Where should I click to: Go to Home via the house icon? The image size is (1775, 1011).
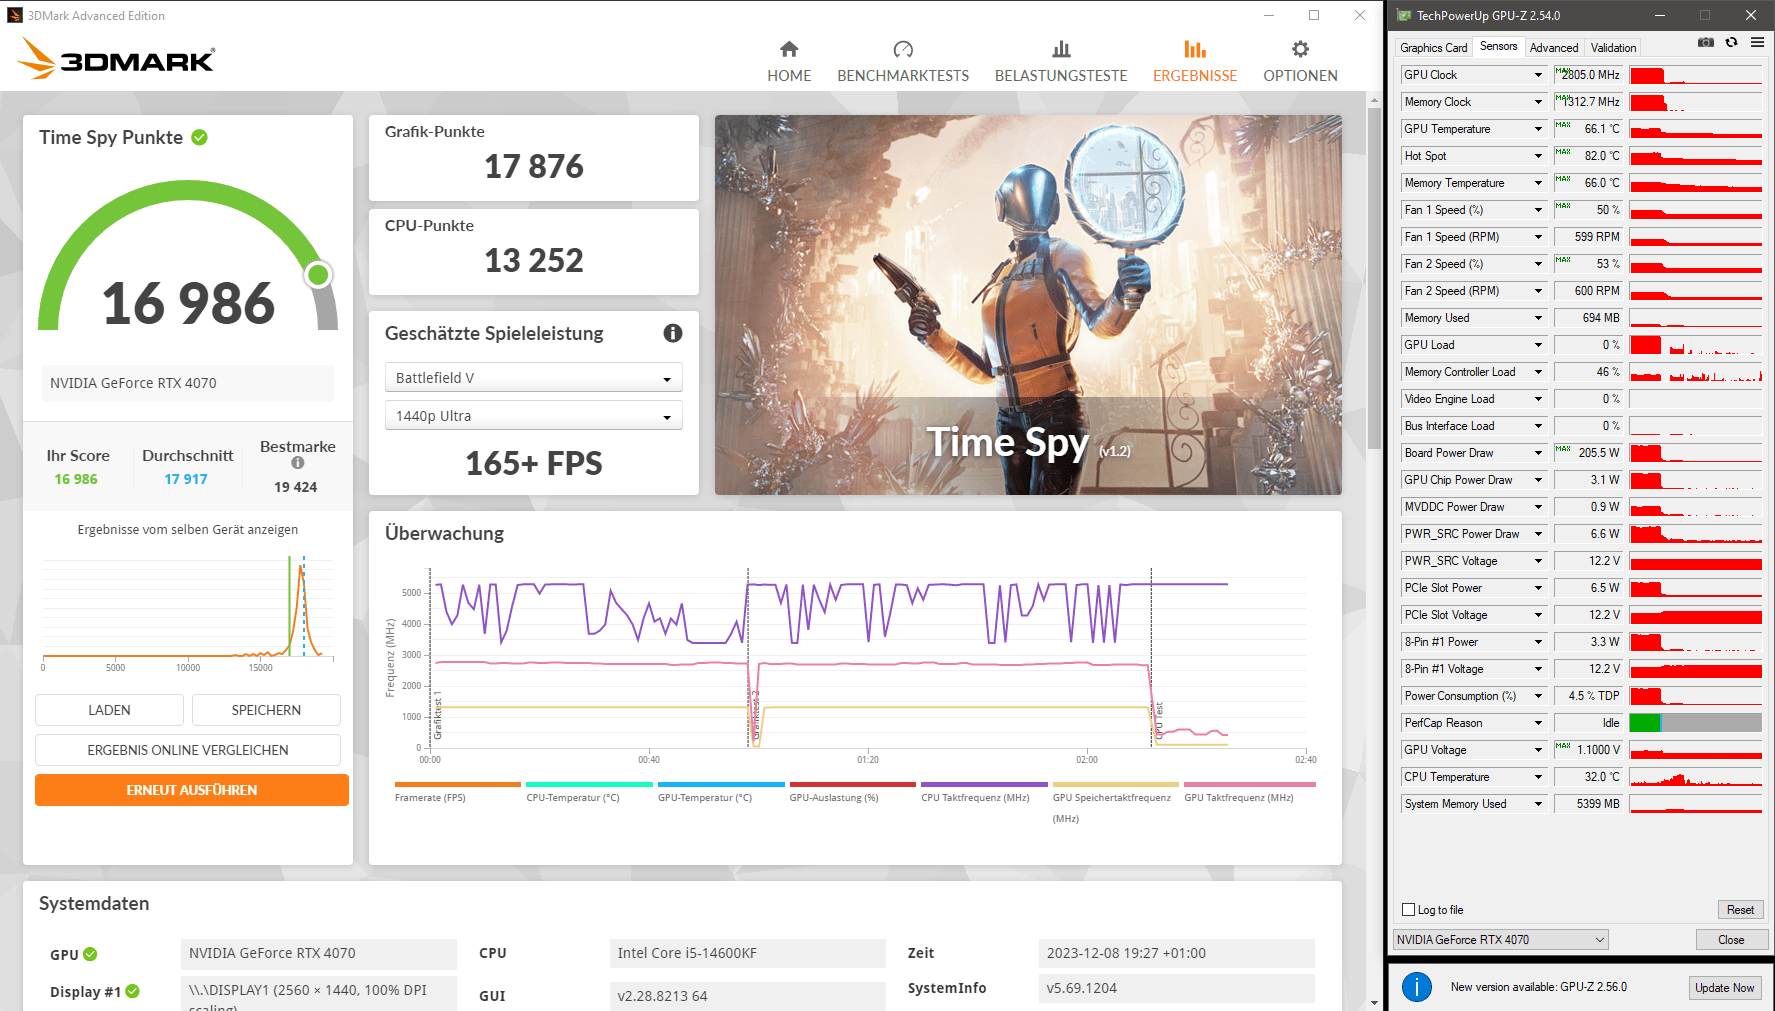[x=789, y=49]
